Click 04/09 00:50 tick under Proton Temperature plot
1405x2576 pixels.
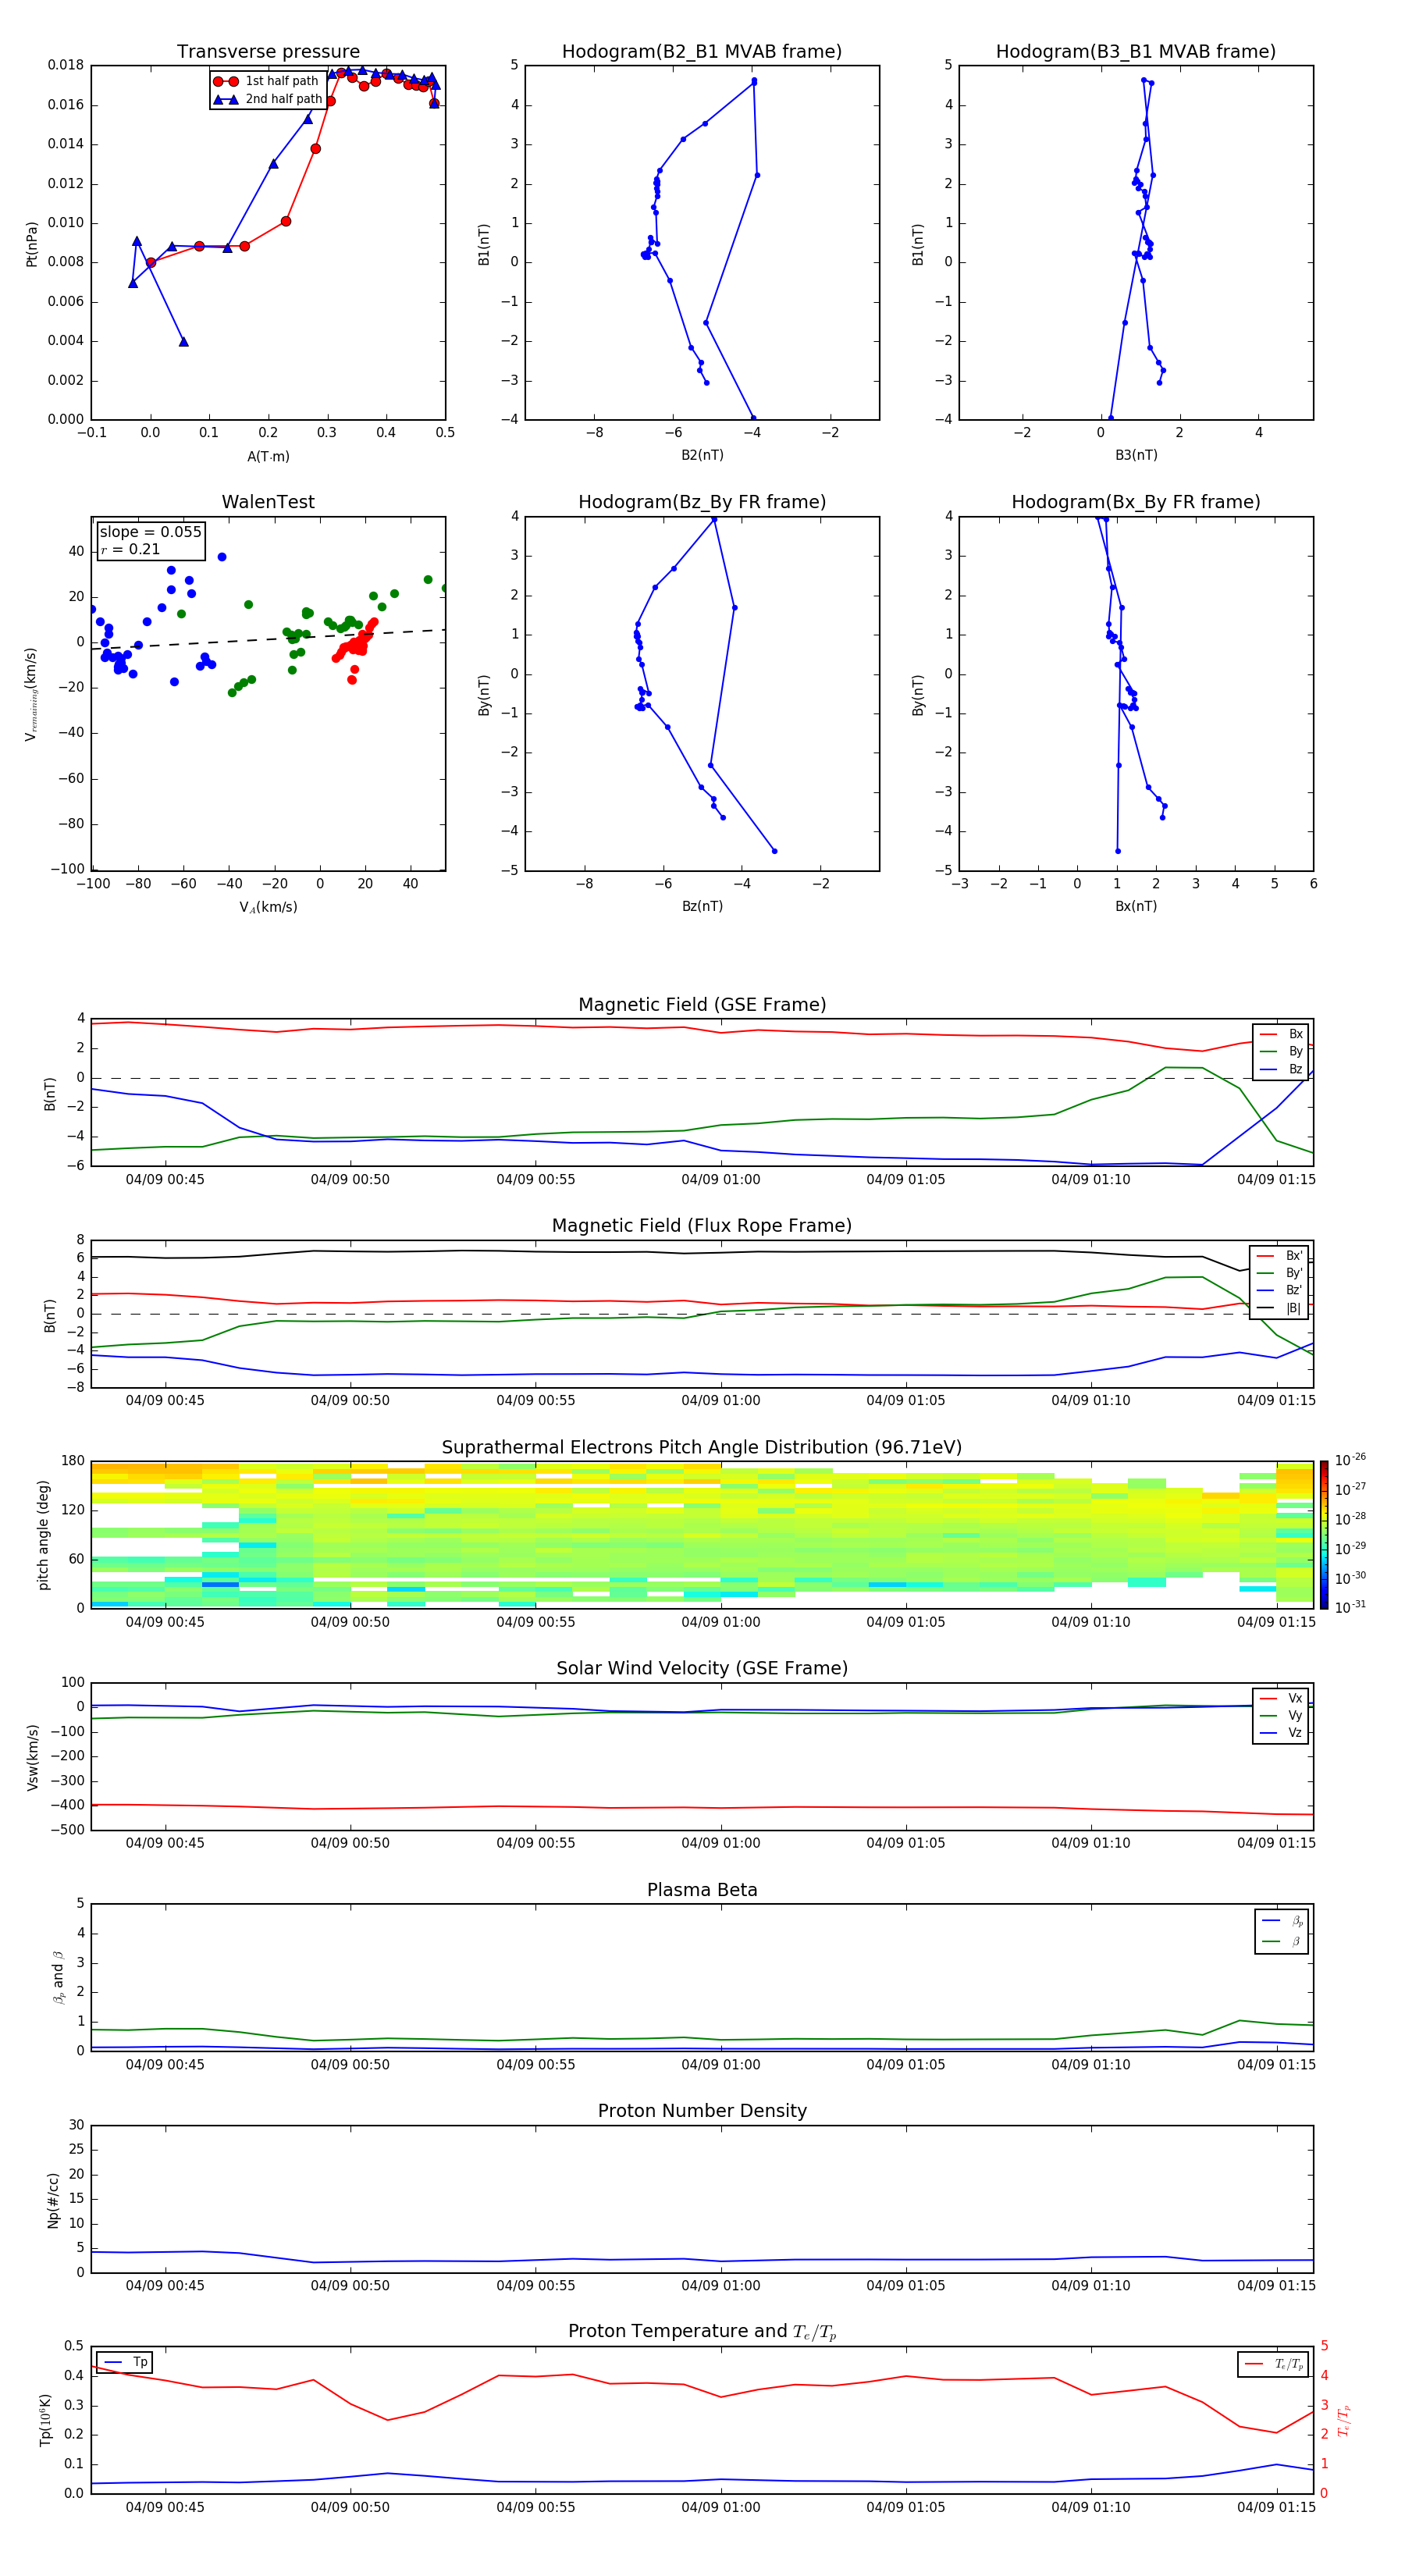tap(350, 2507)
